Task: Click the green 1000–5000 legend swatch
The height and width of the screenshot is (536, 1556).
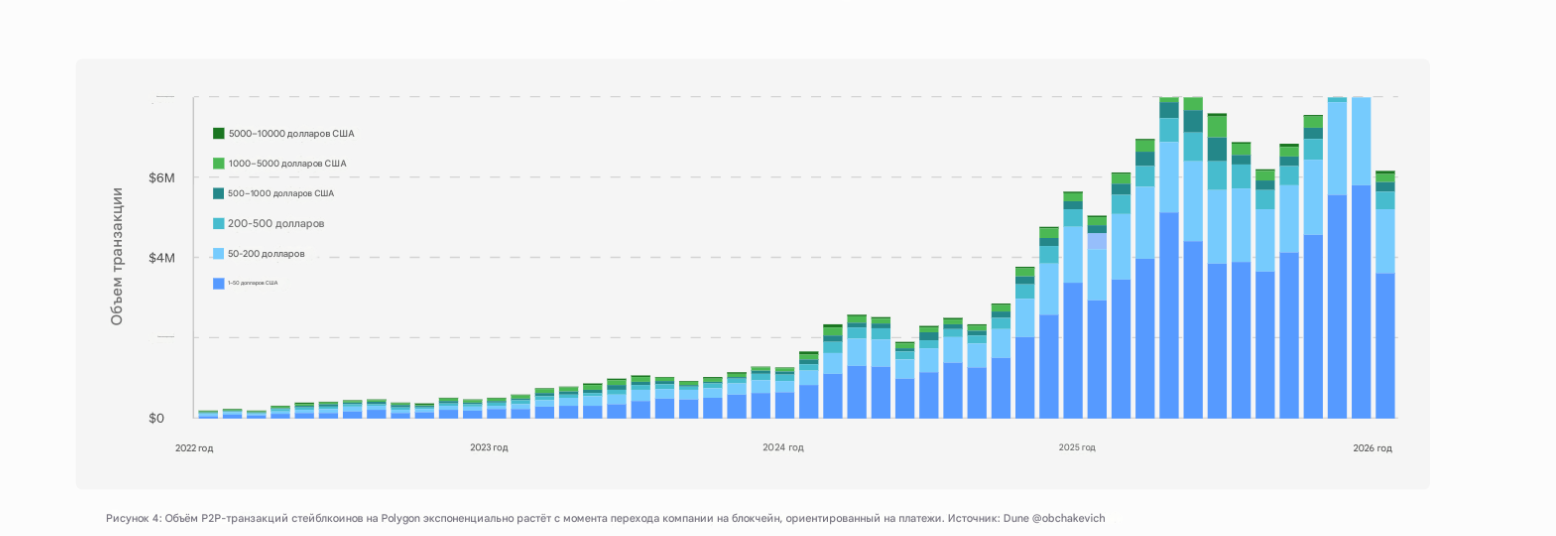Action: point(219,163)
